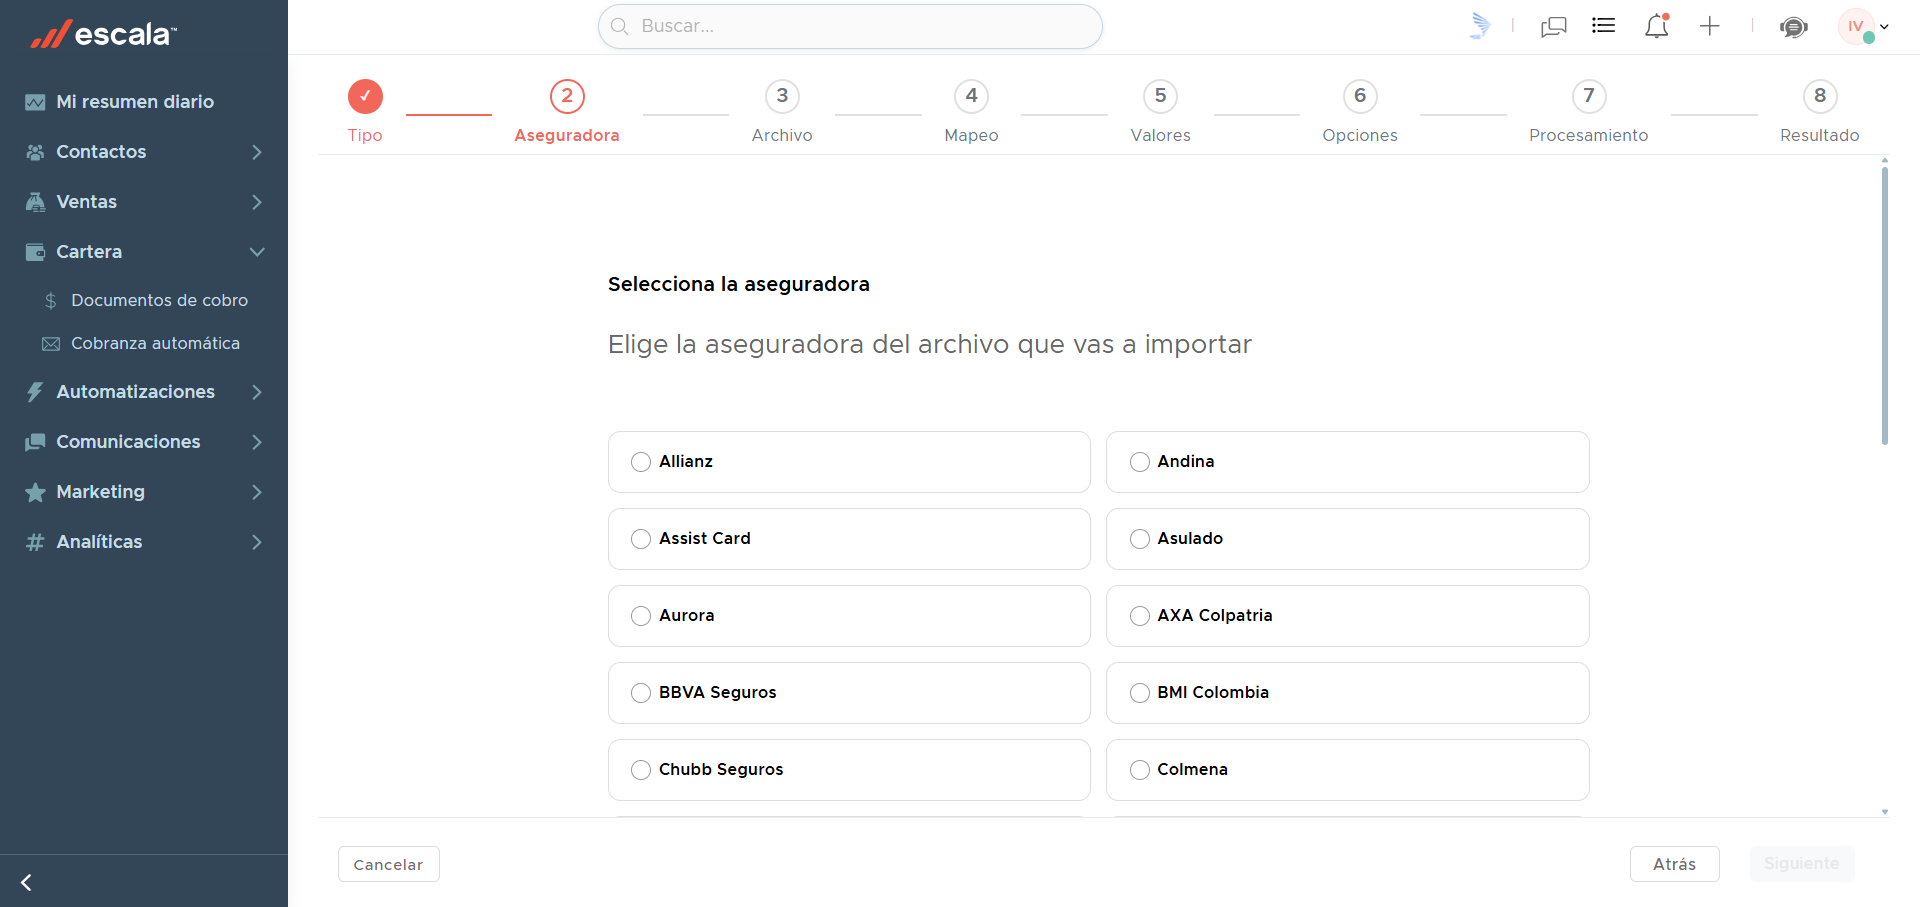This screenshot has height=907, width=1920.
Task: Select the Aurora radio option
Action: (x=641, y=616)
